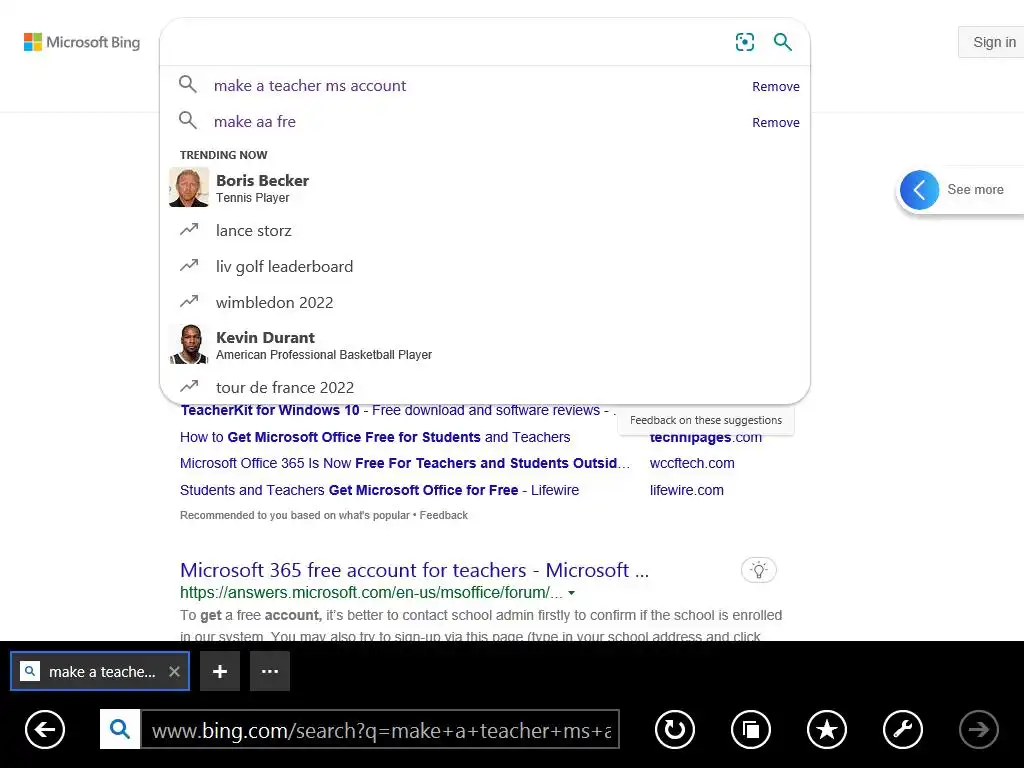Click trending arrow icon beside wimbledon 2022

tap(189, 301)
